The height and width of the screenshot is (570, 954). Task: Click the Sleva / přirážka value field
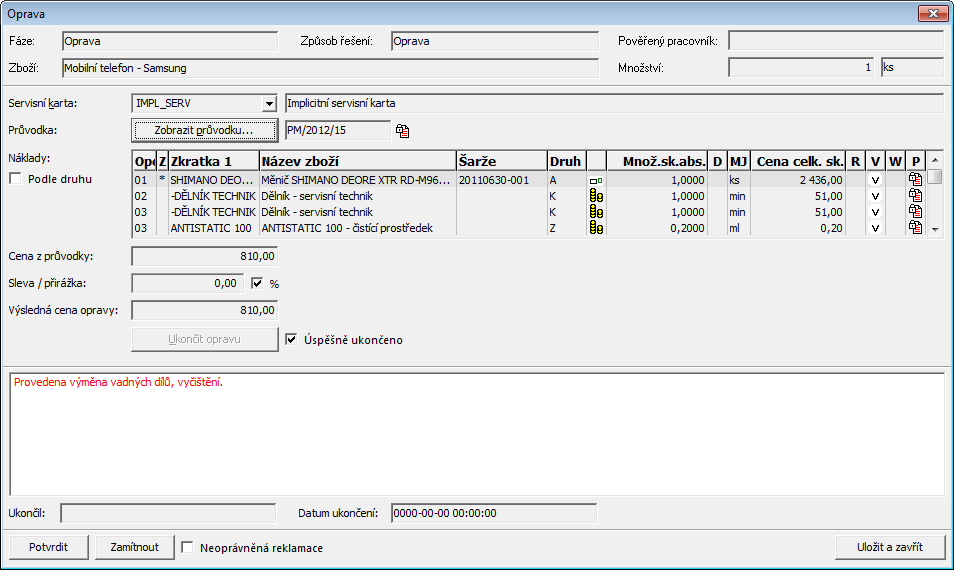click(x=187, y=283)
